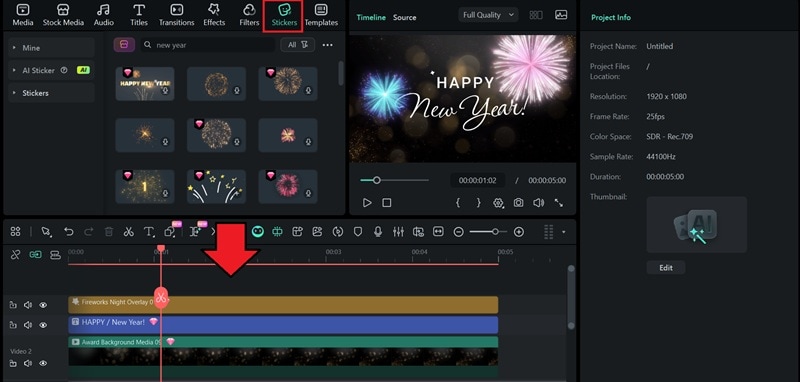Open more options (three dots) in stickers panel
Image resolution: width=800 pixels, height=382 pixels.
(x=328, y=45)
